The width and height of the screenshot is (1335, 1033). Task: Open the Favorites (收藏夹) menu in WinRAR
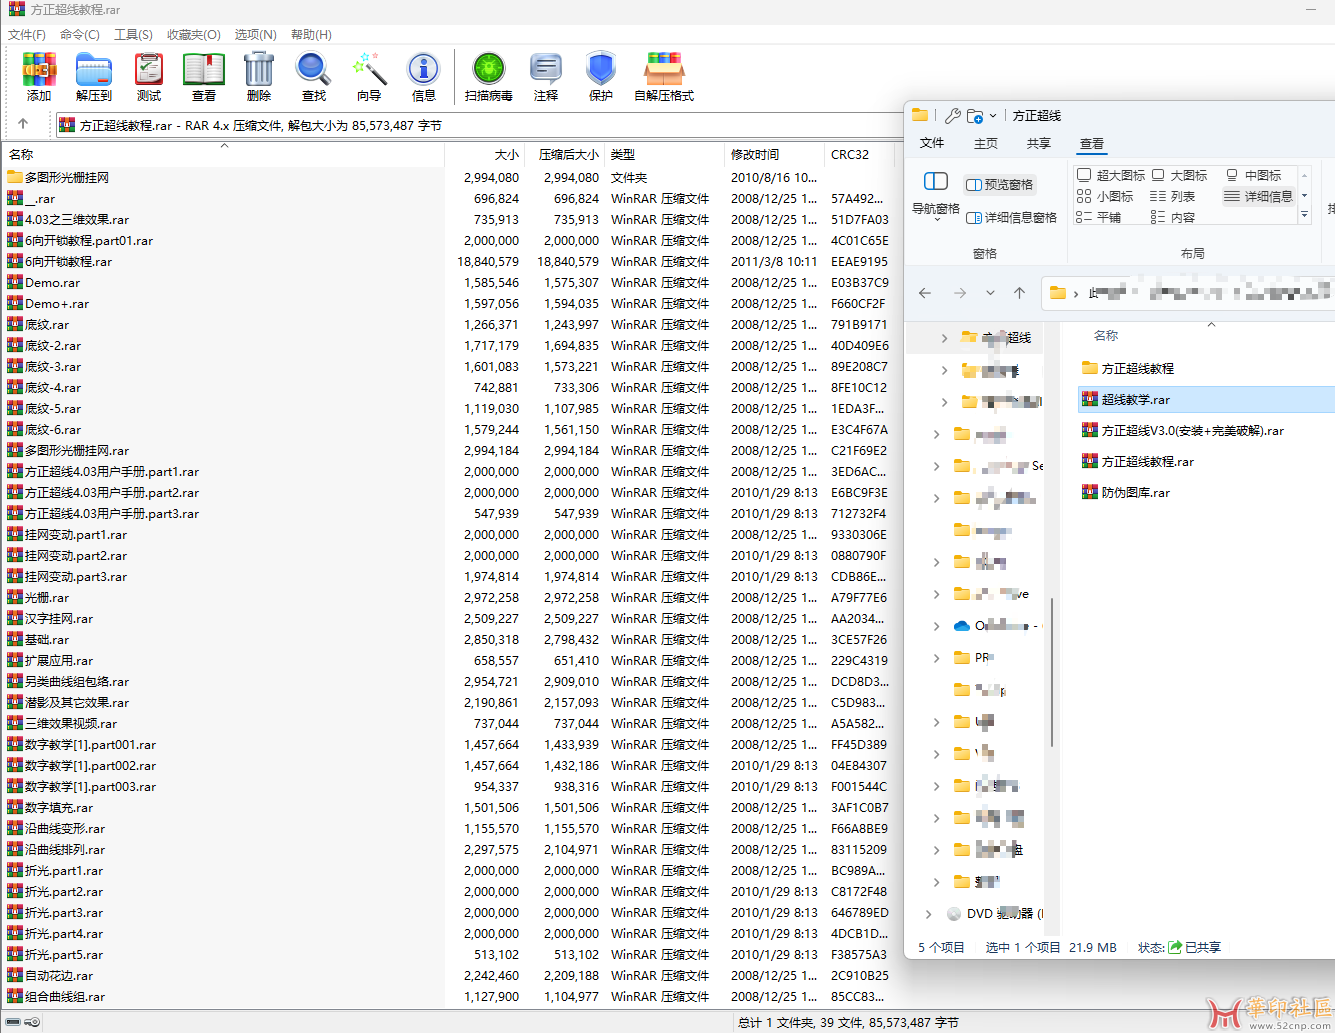[x=194, y=34]
